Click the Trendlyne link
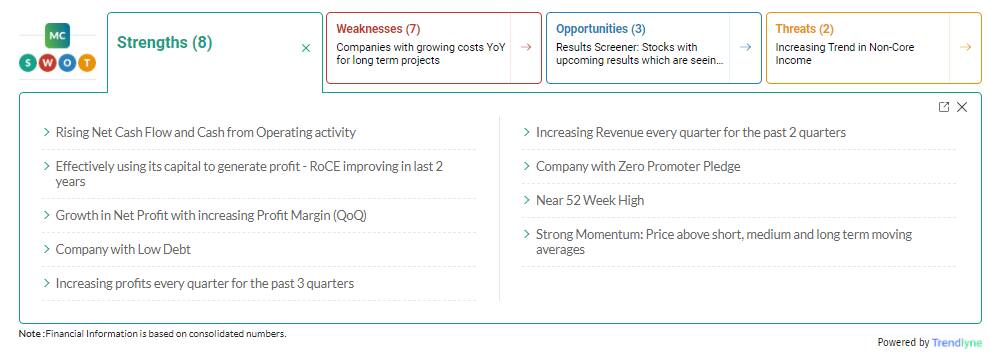Image resolution: width=989 pixels, height=360 pixels. pyautogui.click(x=957, y=342)
